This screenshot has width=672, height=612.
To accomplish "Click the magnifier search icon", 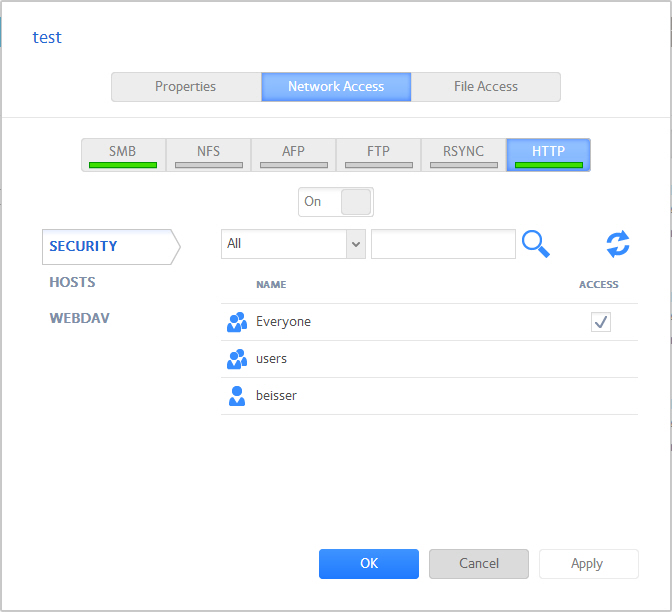I will pyautogui.click(x=536, y=244).
